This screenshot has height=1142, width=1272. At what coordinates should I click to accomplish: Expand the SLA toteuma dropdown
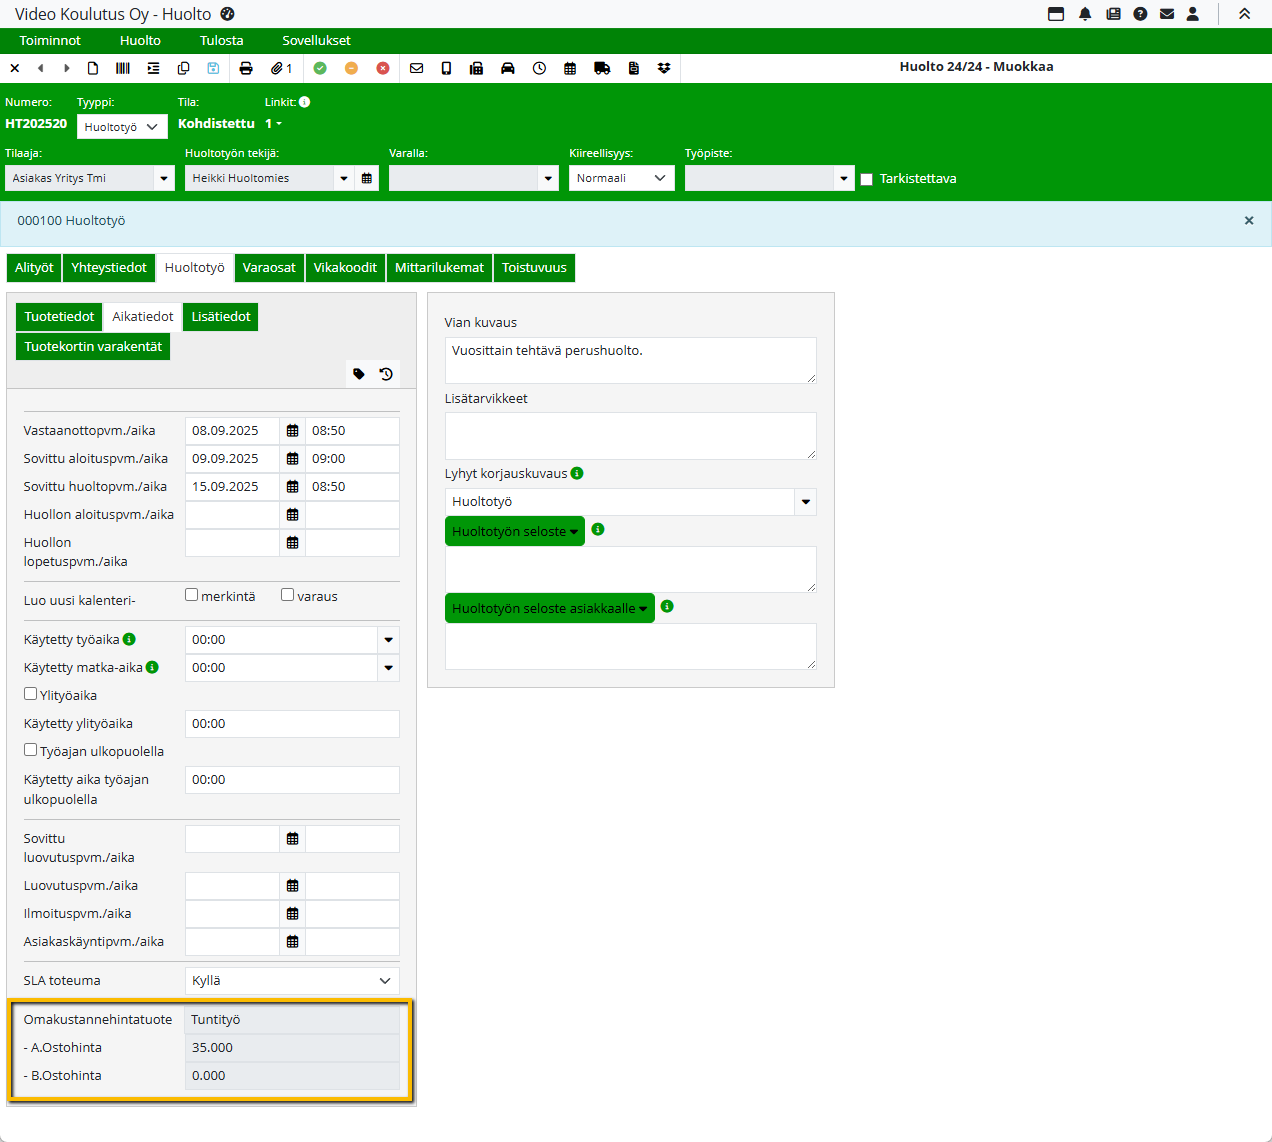[x=292, y=981]
